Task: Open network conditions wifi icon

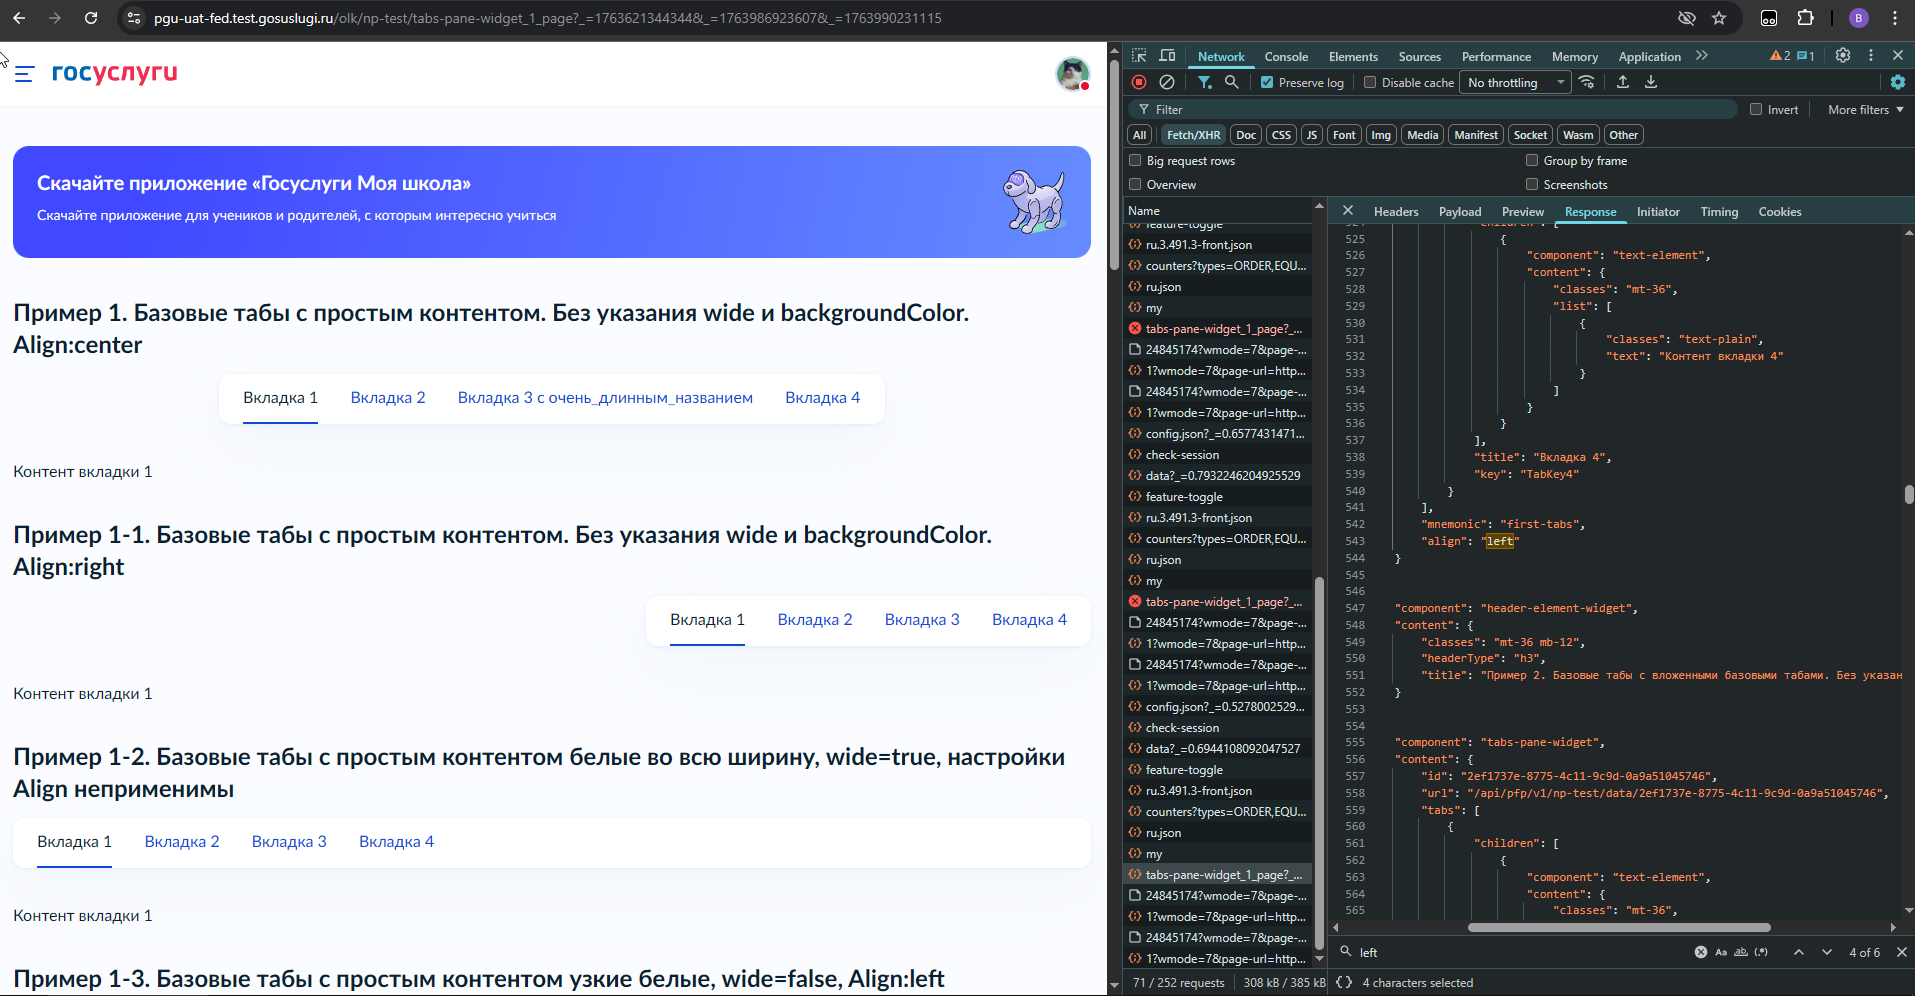Action: (1587, 82)
